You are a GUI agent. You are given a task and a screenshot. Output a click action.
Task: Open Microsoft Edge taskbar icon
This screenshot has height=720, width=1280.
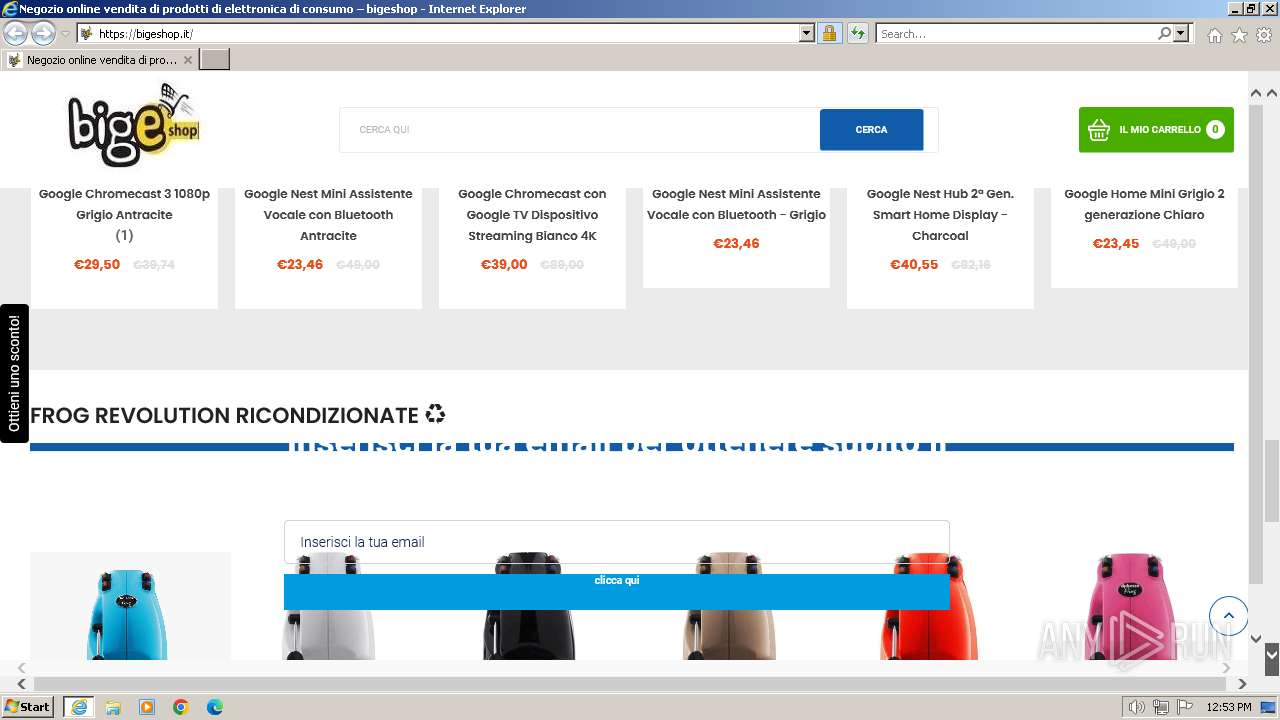click(x=215, y=707)
